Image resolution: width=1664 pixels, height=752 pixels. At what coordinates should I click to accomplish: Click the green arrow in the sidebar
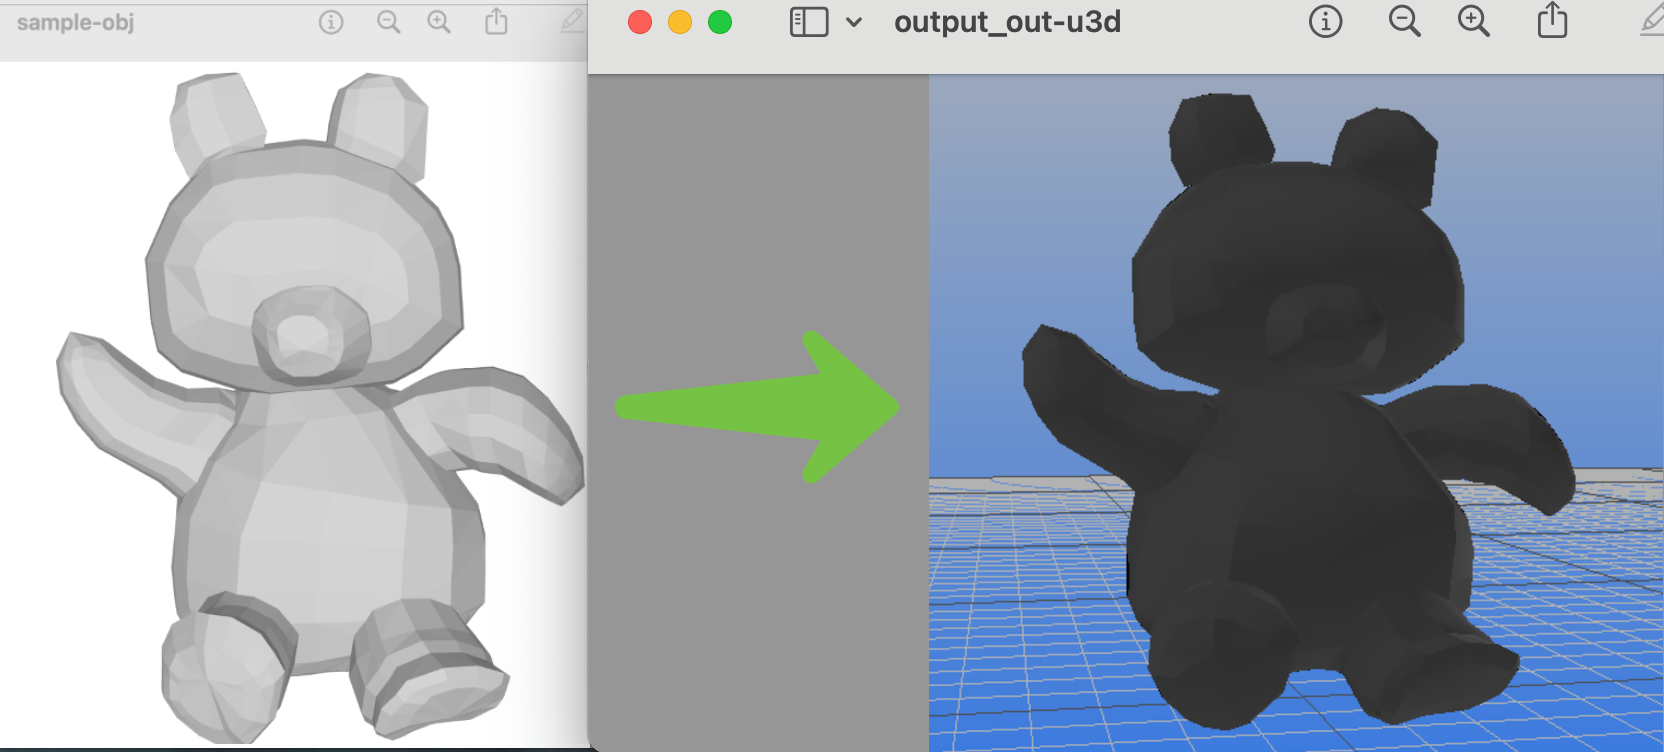(x=760, y=407)
